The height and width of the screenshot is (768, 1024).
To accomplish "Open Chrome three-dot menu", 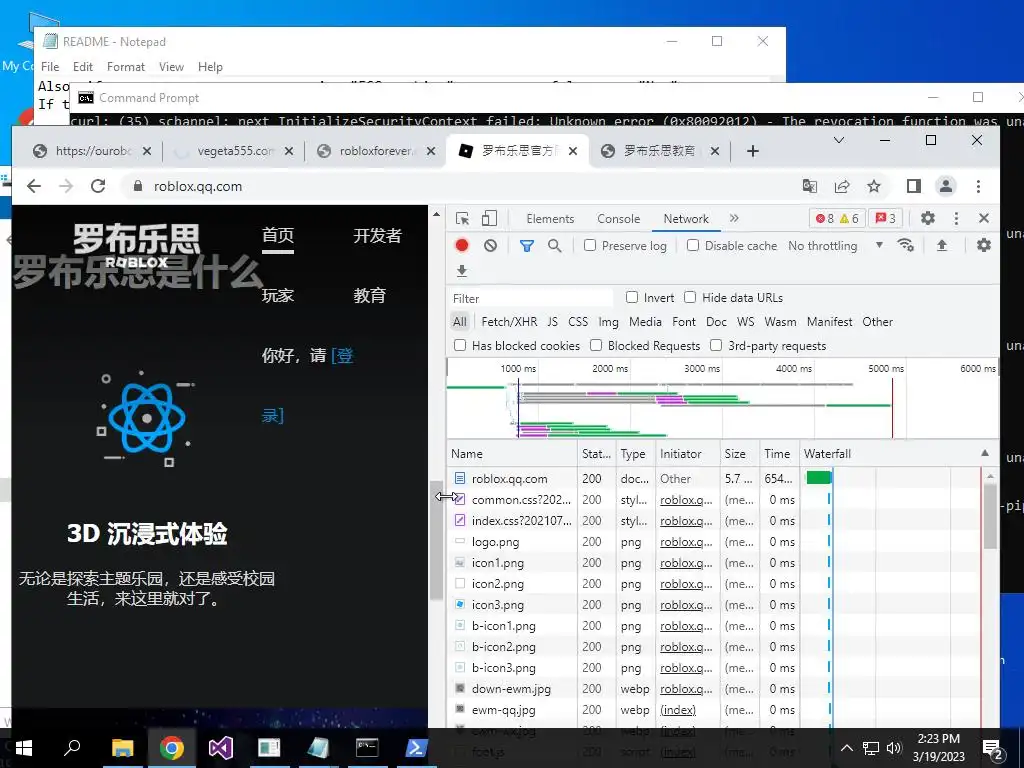I will coord(978,186).
